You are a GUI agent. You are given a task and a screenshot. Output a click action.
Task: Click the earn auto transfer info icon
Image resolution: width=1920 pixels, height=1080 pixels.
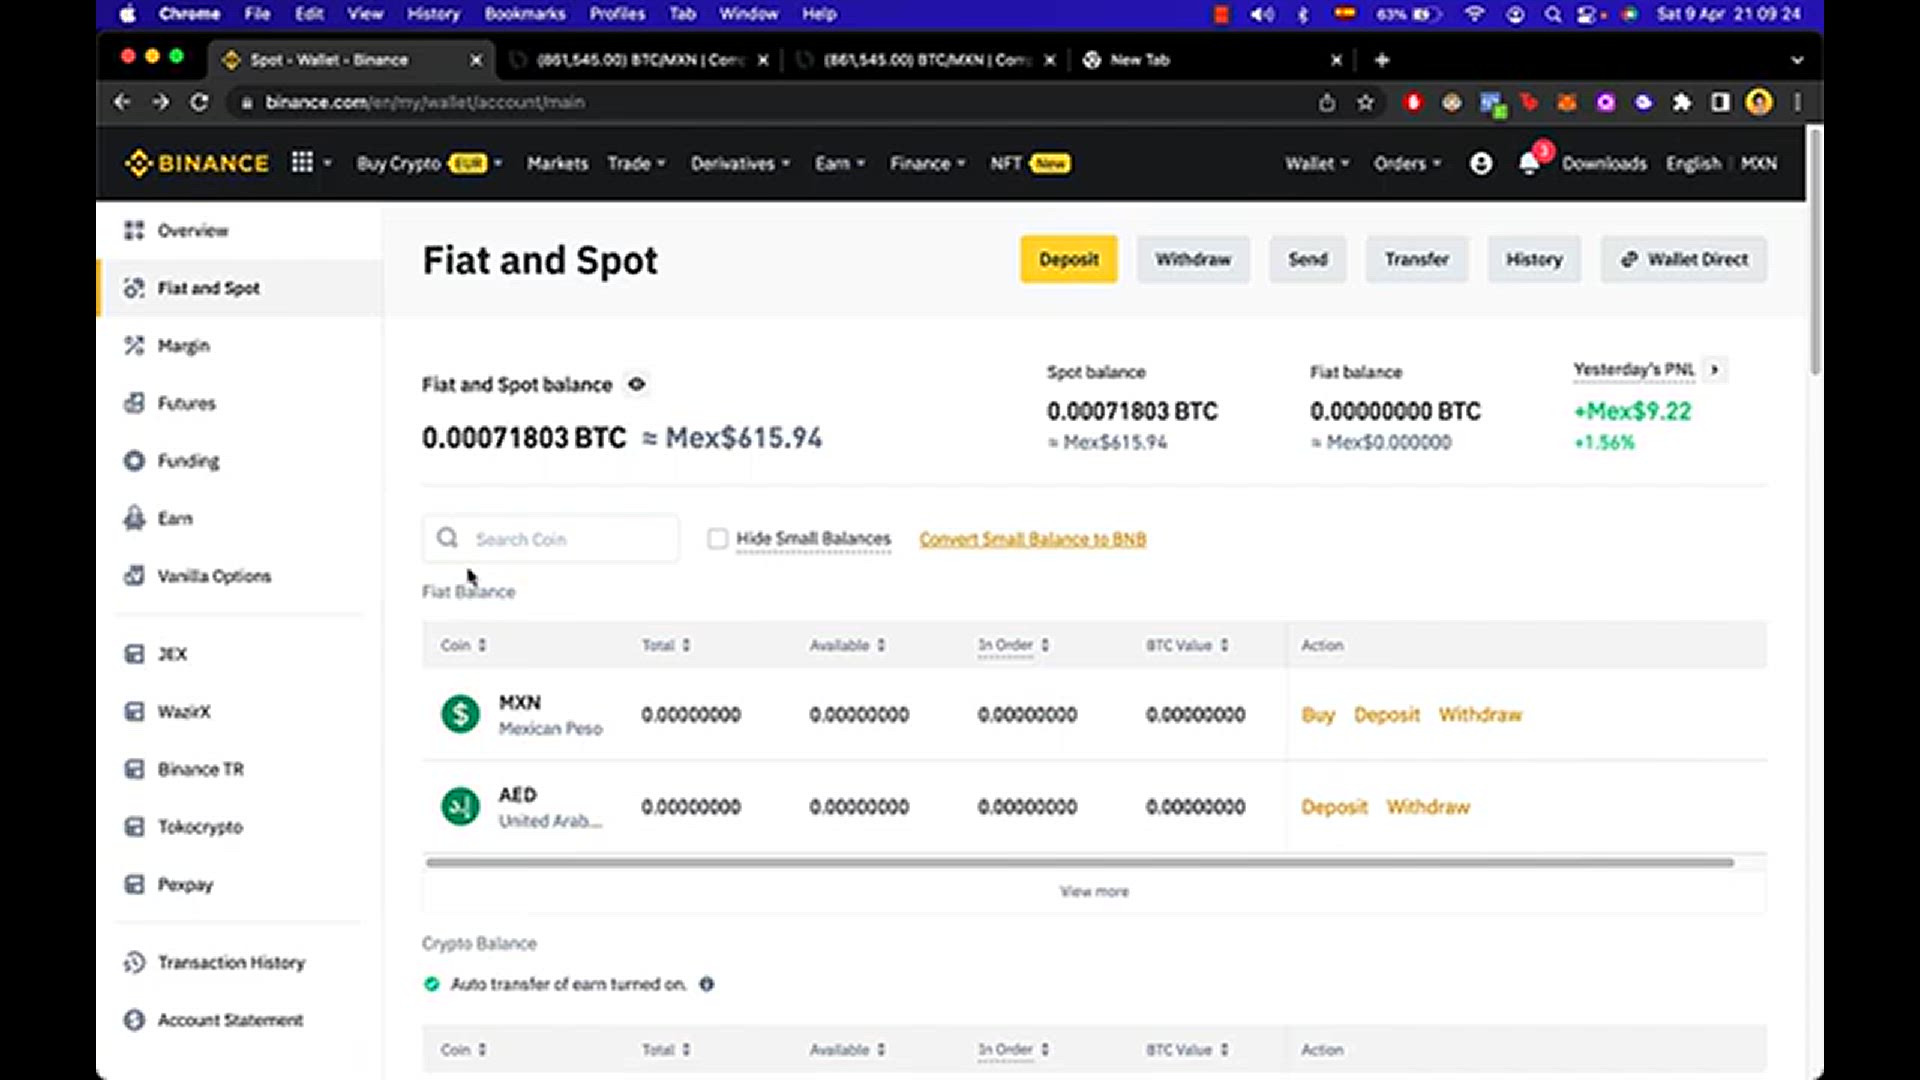[x=707, y=984]
